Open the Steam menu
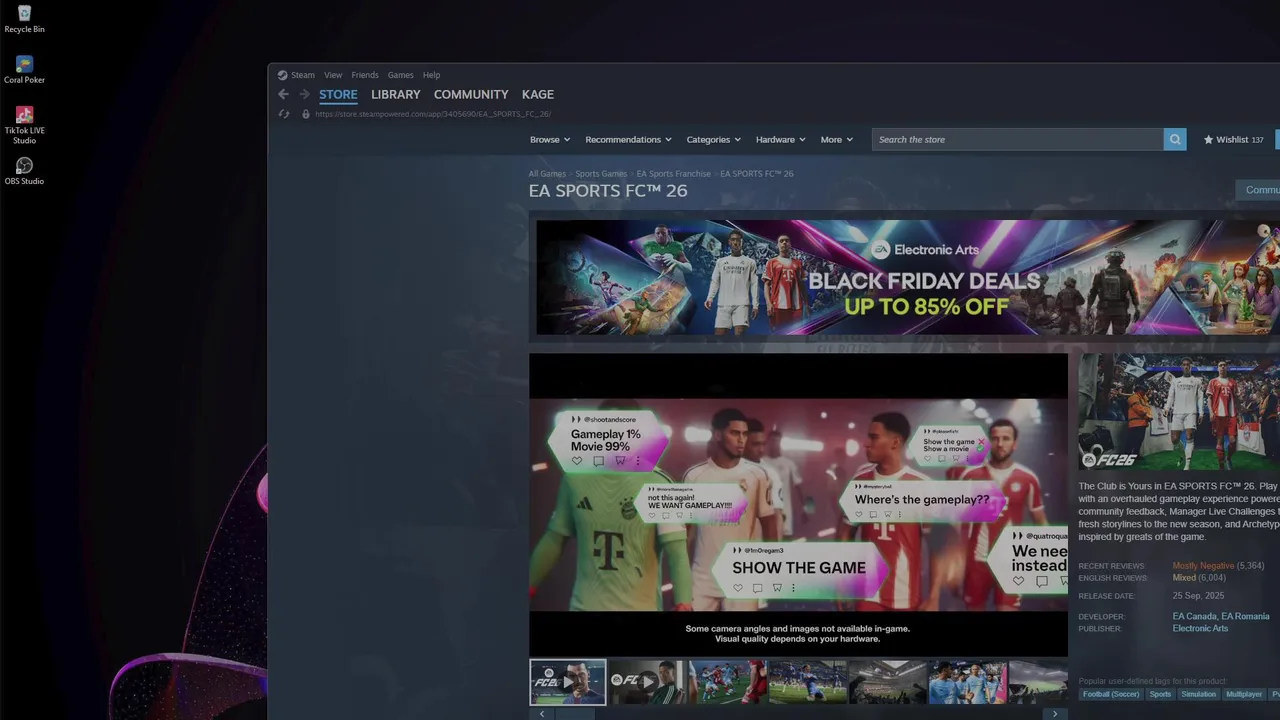 coord(302,75)
